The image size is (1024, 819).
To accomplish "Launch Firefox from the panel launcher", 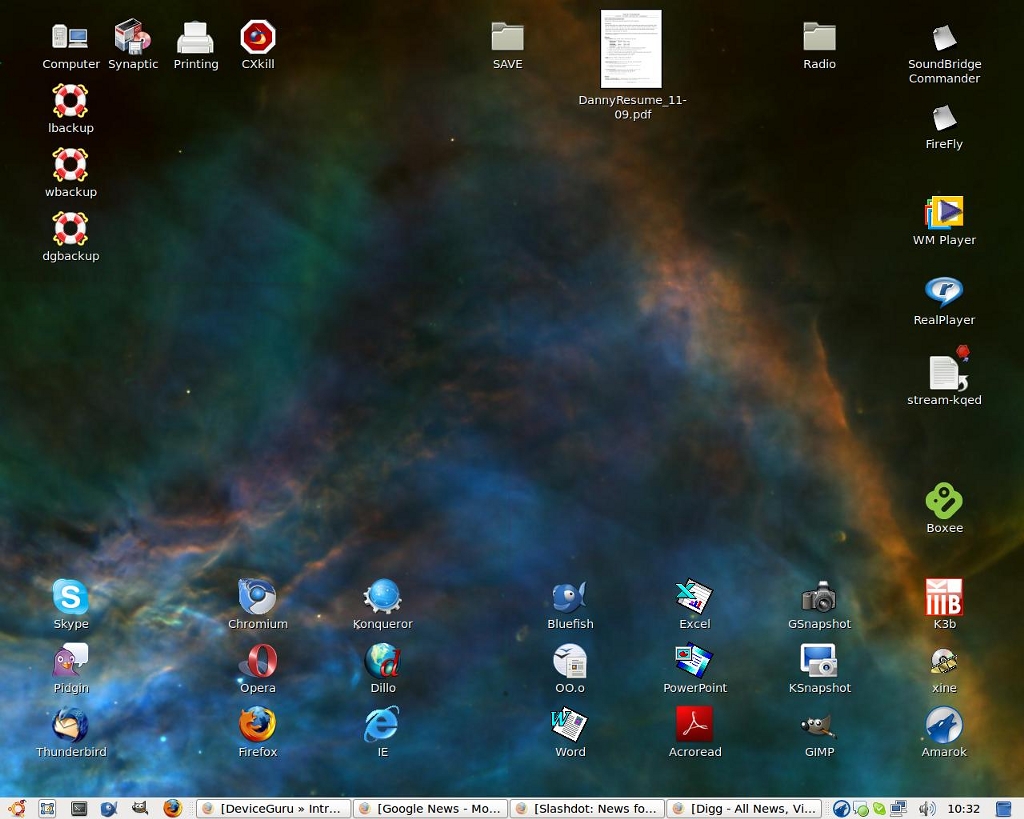I will (x=172, y=809).
